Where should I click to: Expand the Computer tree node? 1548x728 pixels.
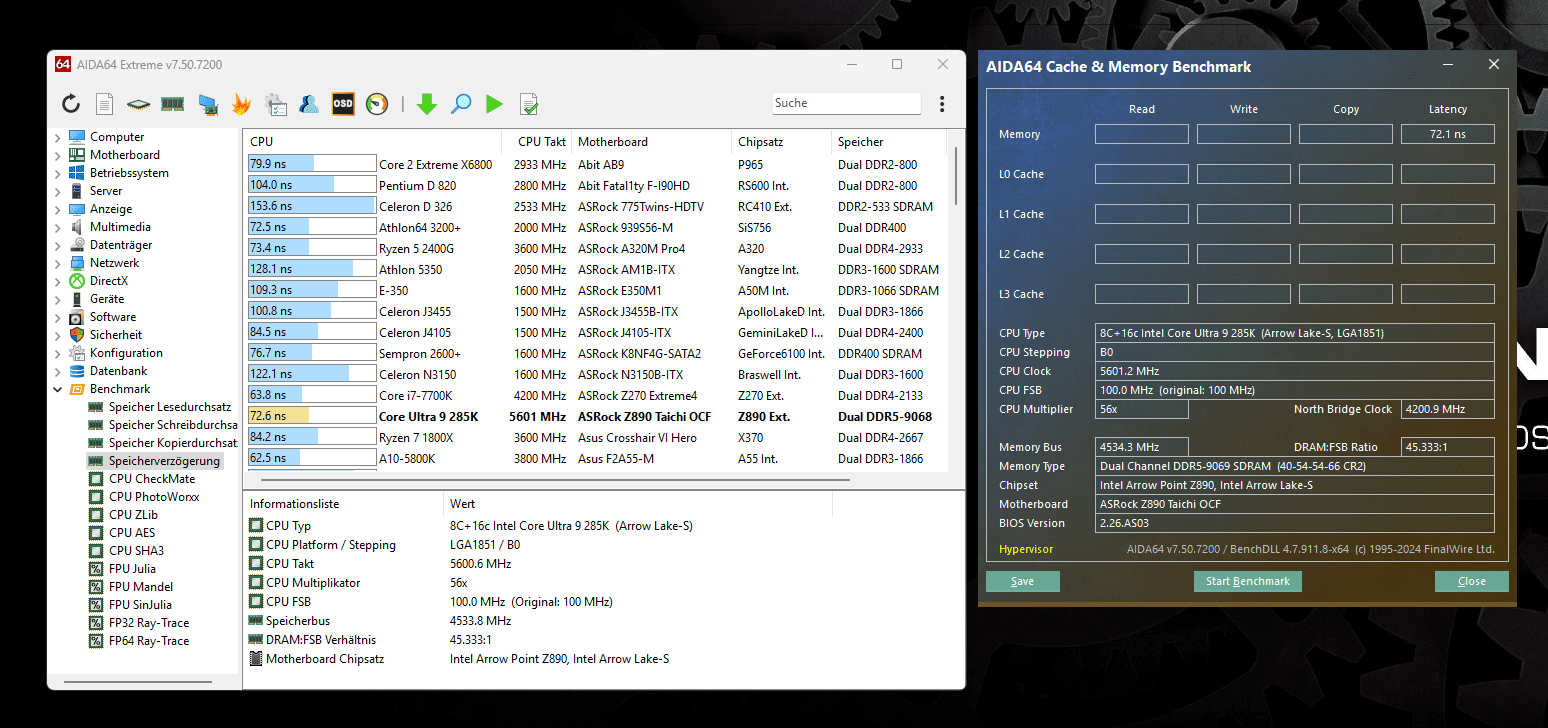[57, 137]
